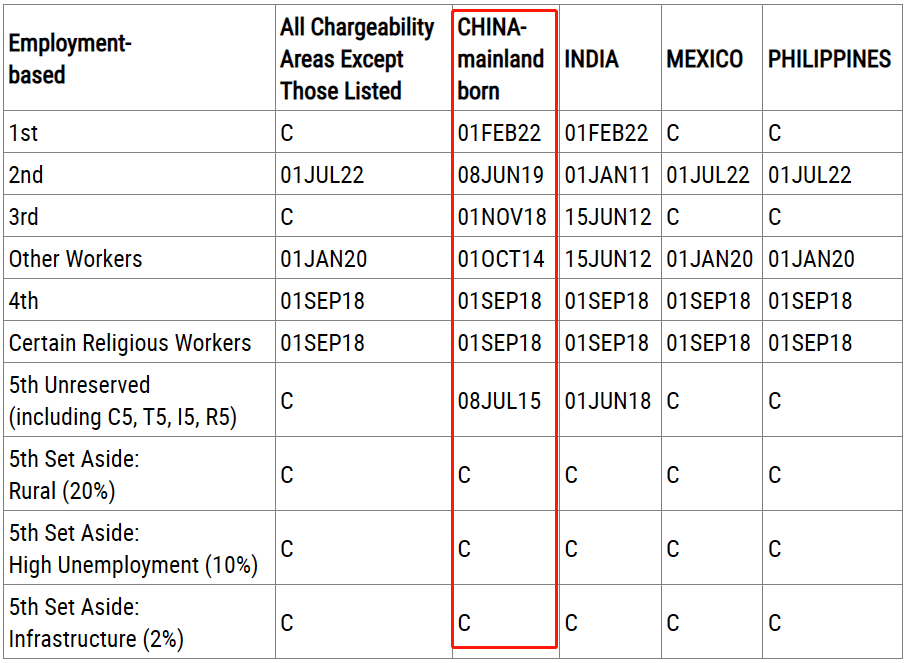This screenshot has height=663, width=906.
Task: Select the 01JUN18 date cell
Action: [x=607, y=401]
